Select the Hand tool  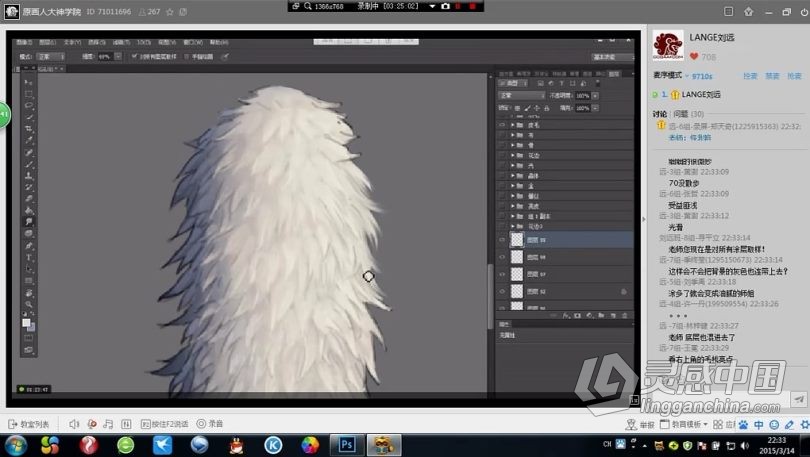[28, 293]
